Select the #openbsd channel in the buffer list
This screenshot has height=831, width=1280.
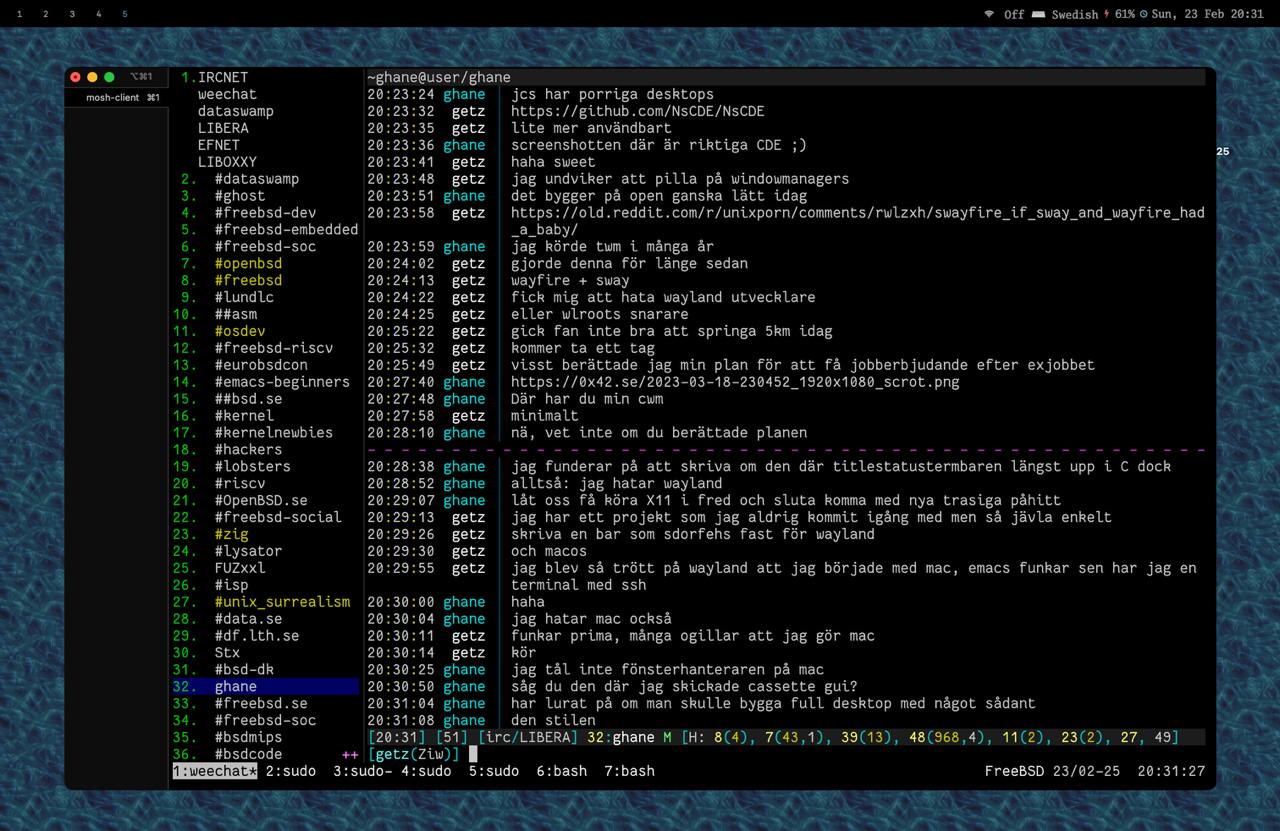click(247, 263)
